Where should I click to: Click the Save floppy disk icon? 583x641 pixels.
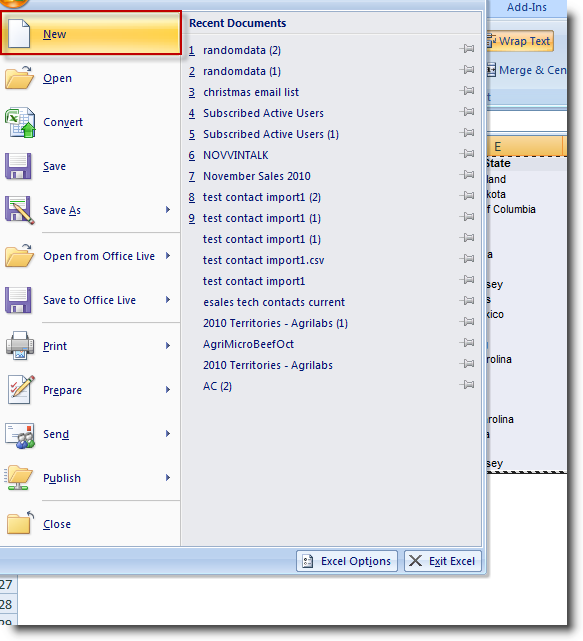[x=18, y=166]
